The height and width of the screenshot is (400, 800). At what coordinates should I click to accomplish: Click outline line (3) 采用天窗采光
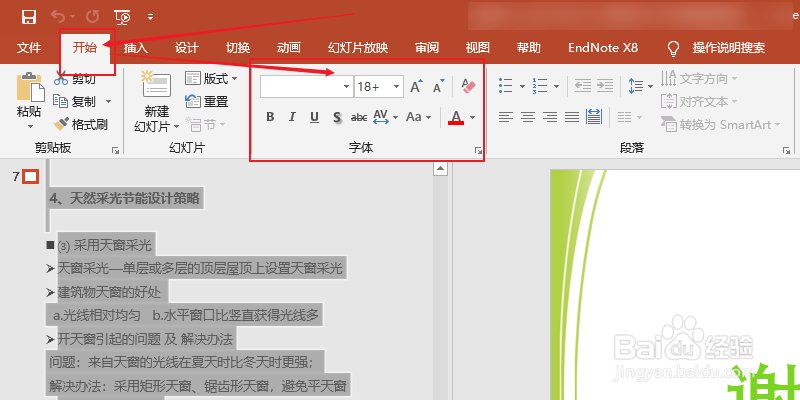click(x=105, y=245)
